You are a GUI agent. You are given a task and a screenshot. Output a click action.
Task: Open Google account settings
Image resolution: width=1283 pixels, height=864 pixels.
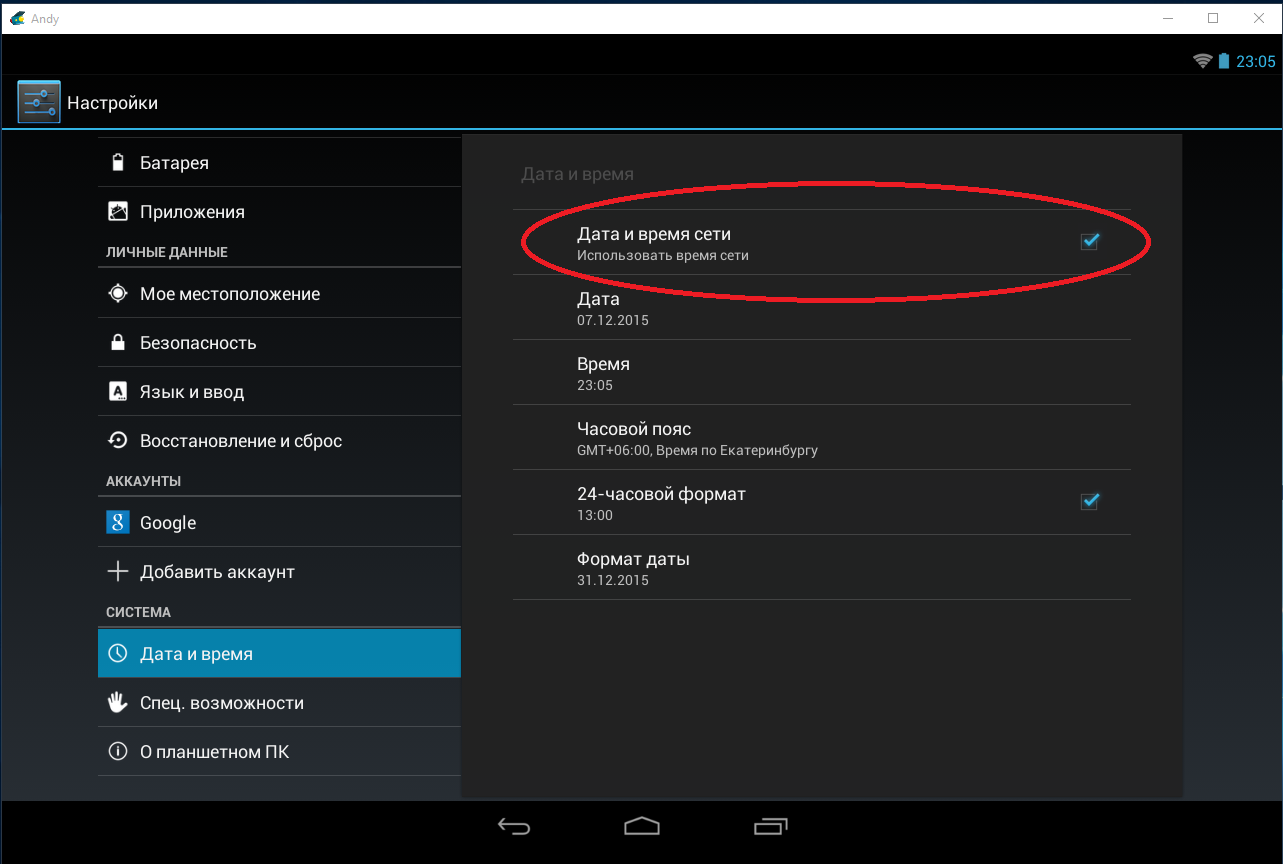(280, 522)
